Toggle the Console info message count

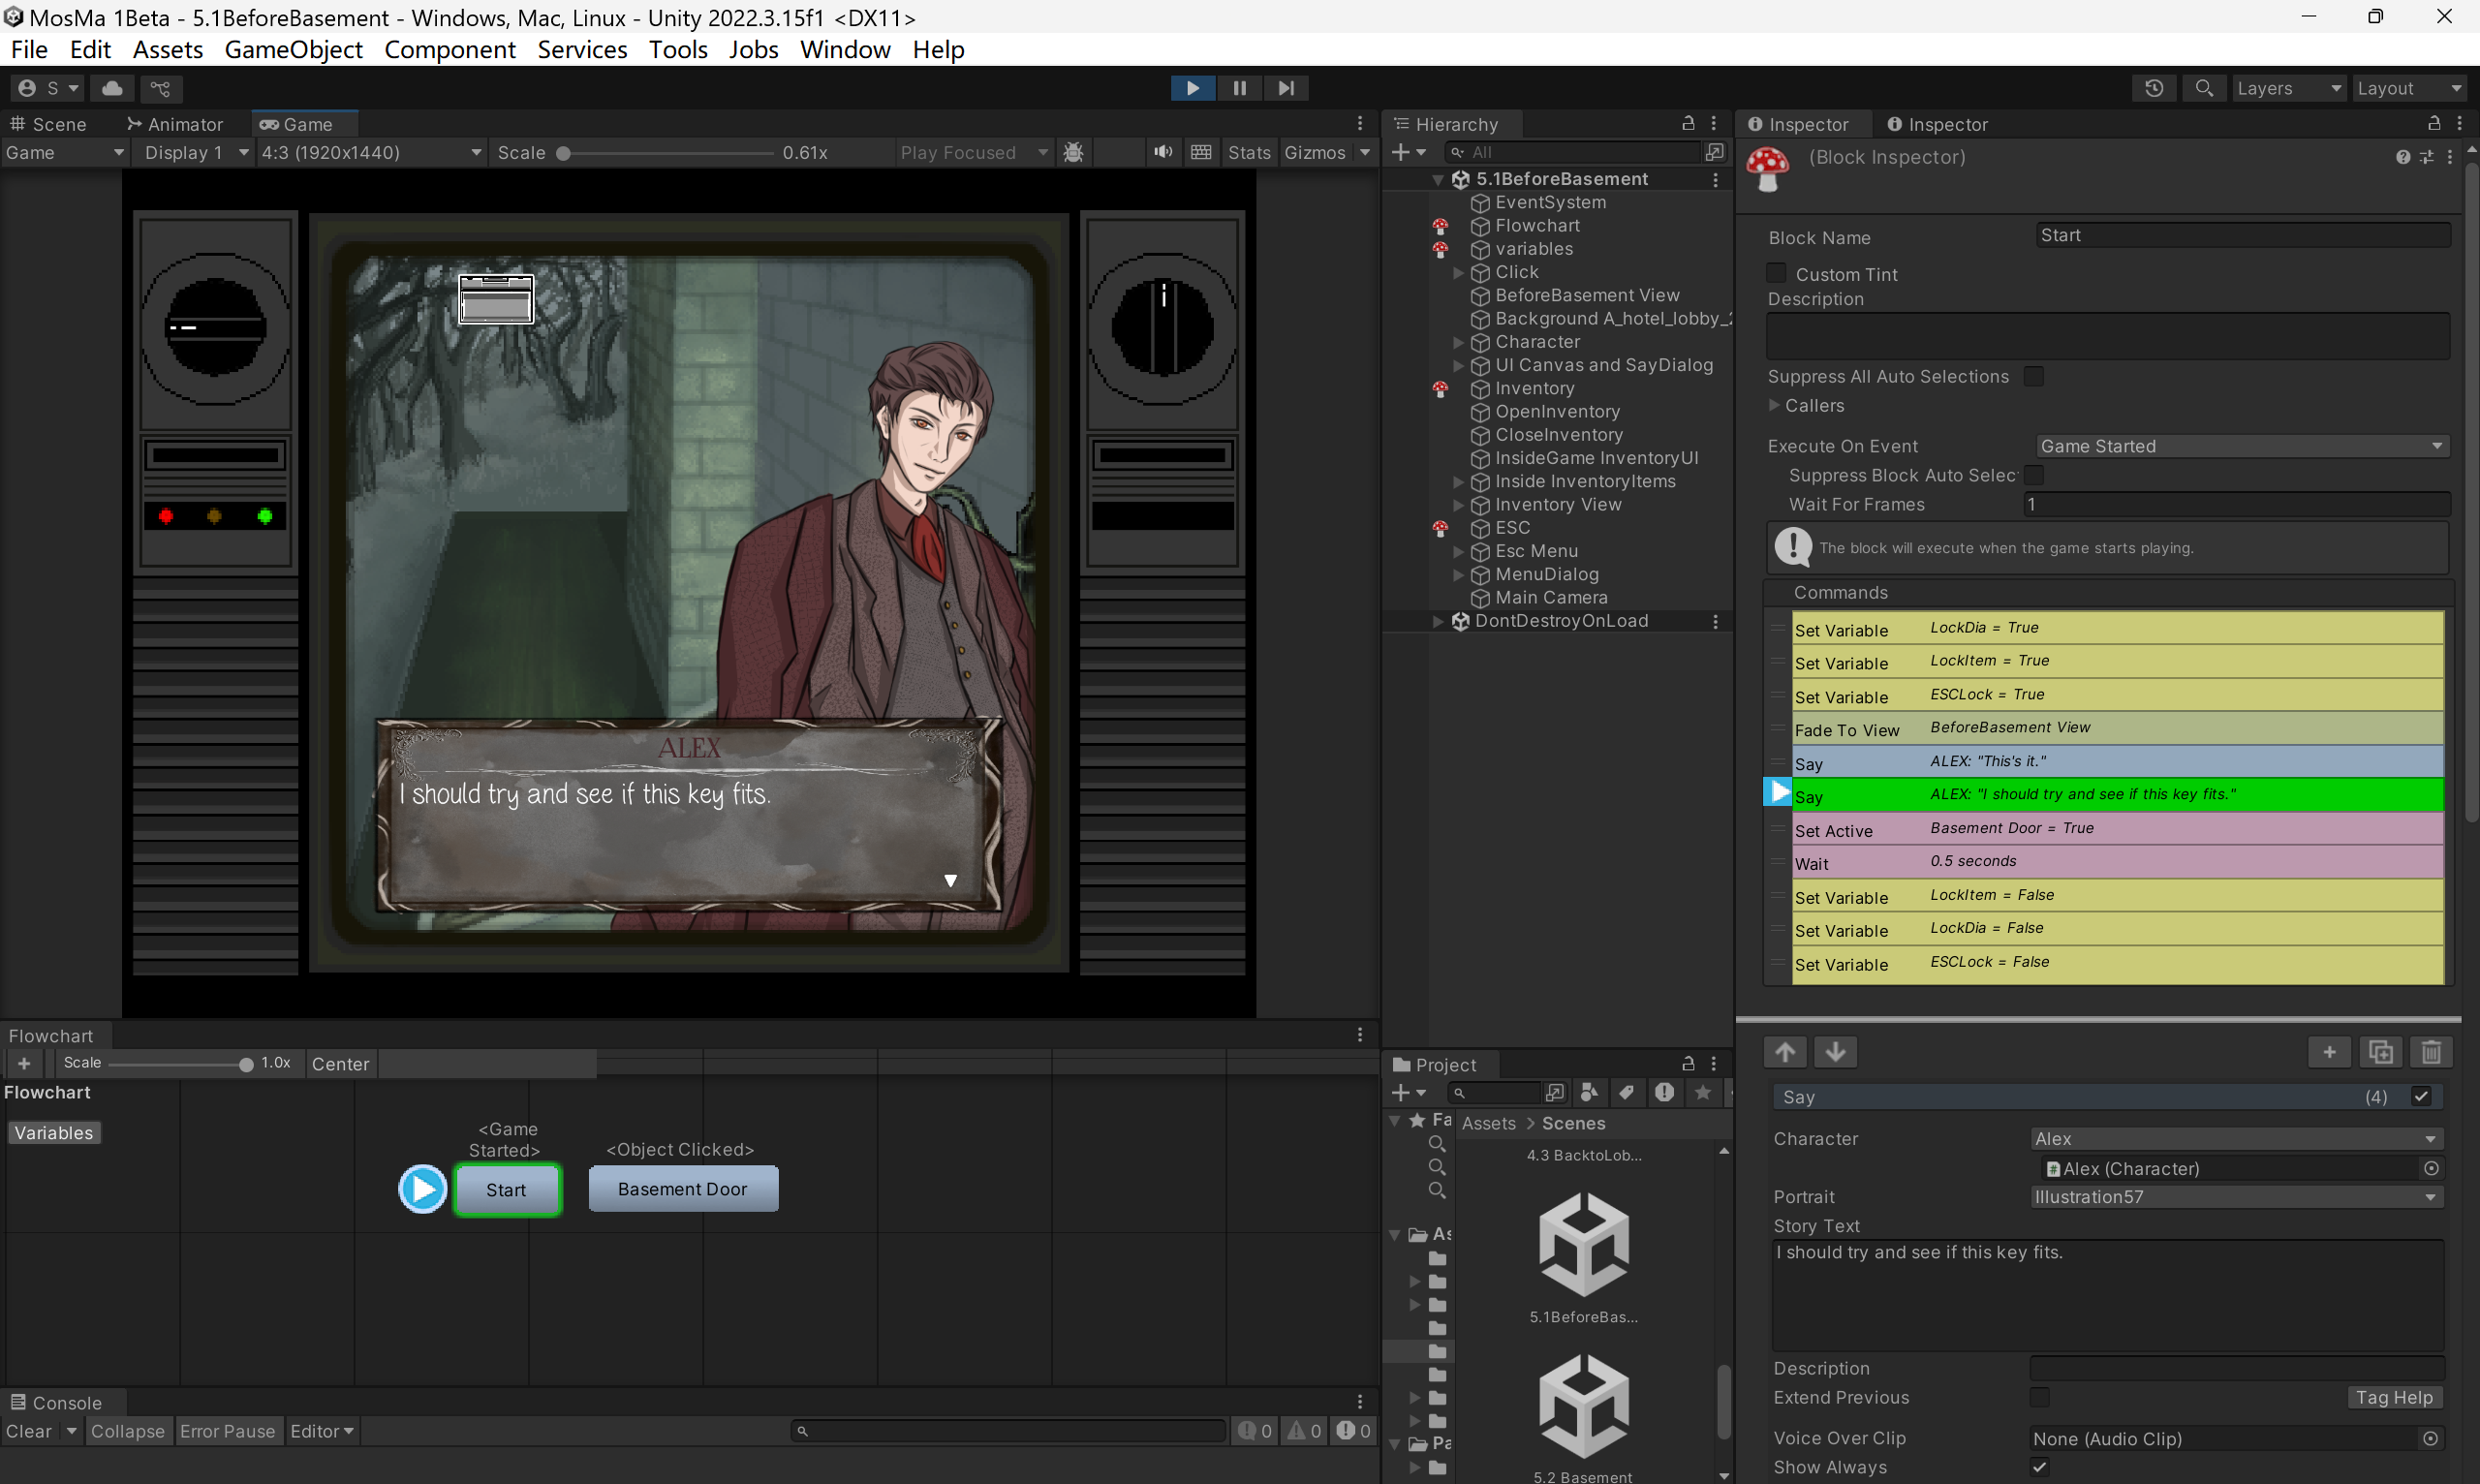coord(1254,1431)
